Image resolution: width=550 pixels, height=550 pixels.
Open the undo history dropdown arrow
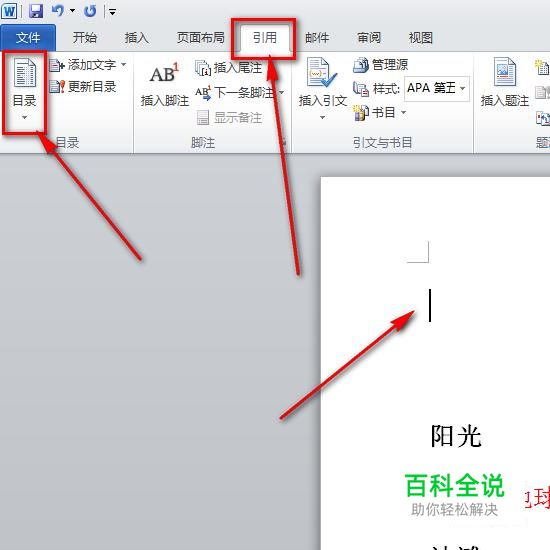click(x=73, y=11)
